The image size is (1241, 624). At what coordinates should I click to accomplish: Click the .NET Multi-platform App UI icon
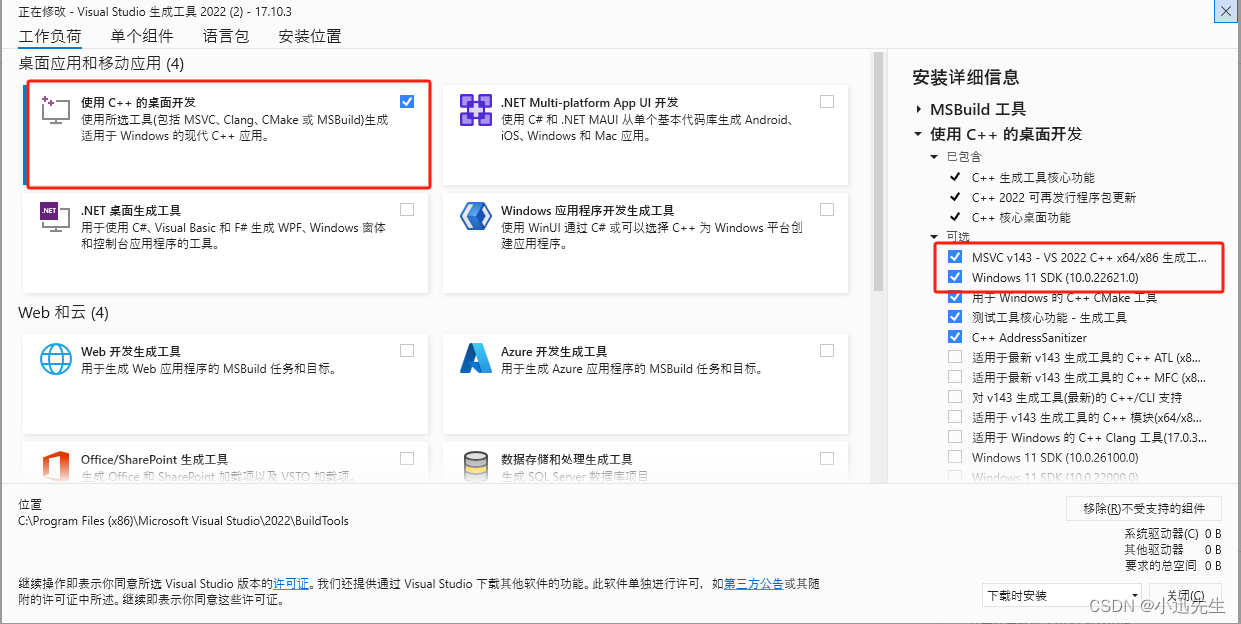(475, 109)
